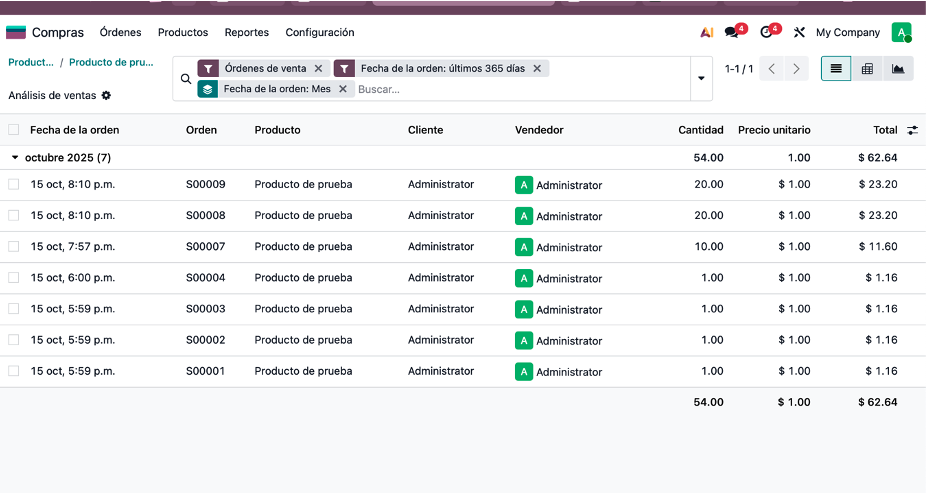929x493 pixels.
Task: Open the activities clock icon
Action: 767,32
